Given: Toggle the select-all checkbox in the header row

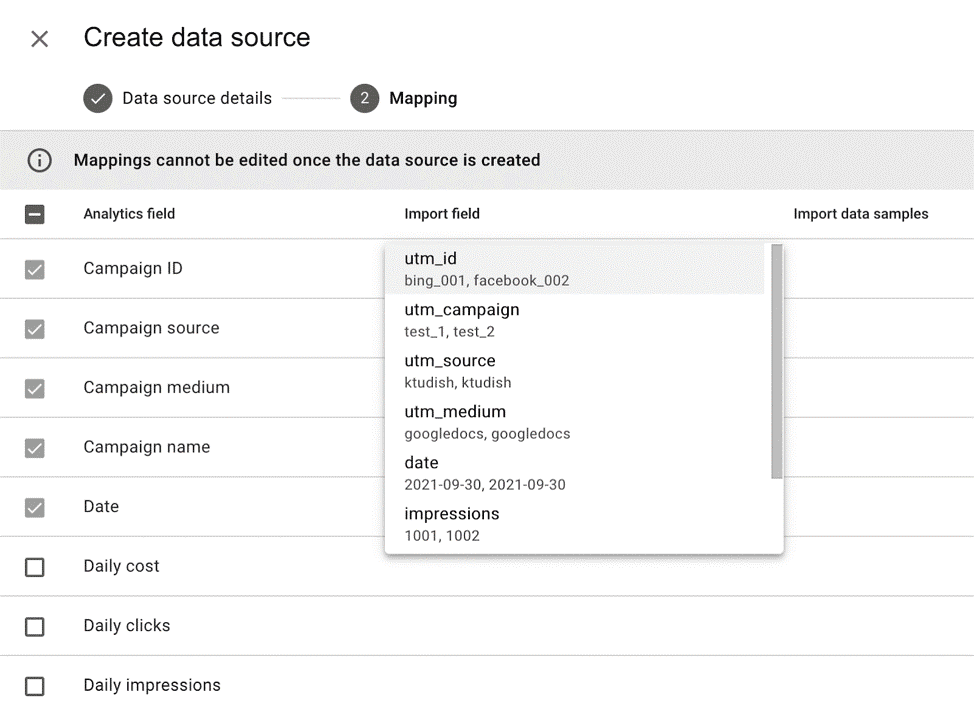Looking at the screenshot, I should 36,213.
